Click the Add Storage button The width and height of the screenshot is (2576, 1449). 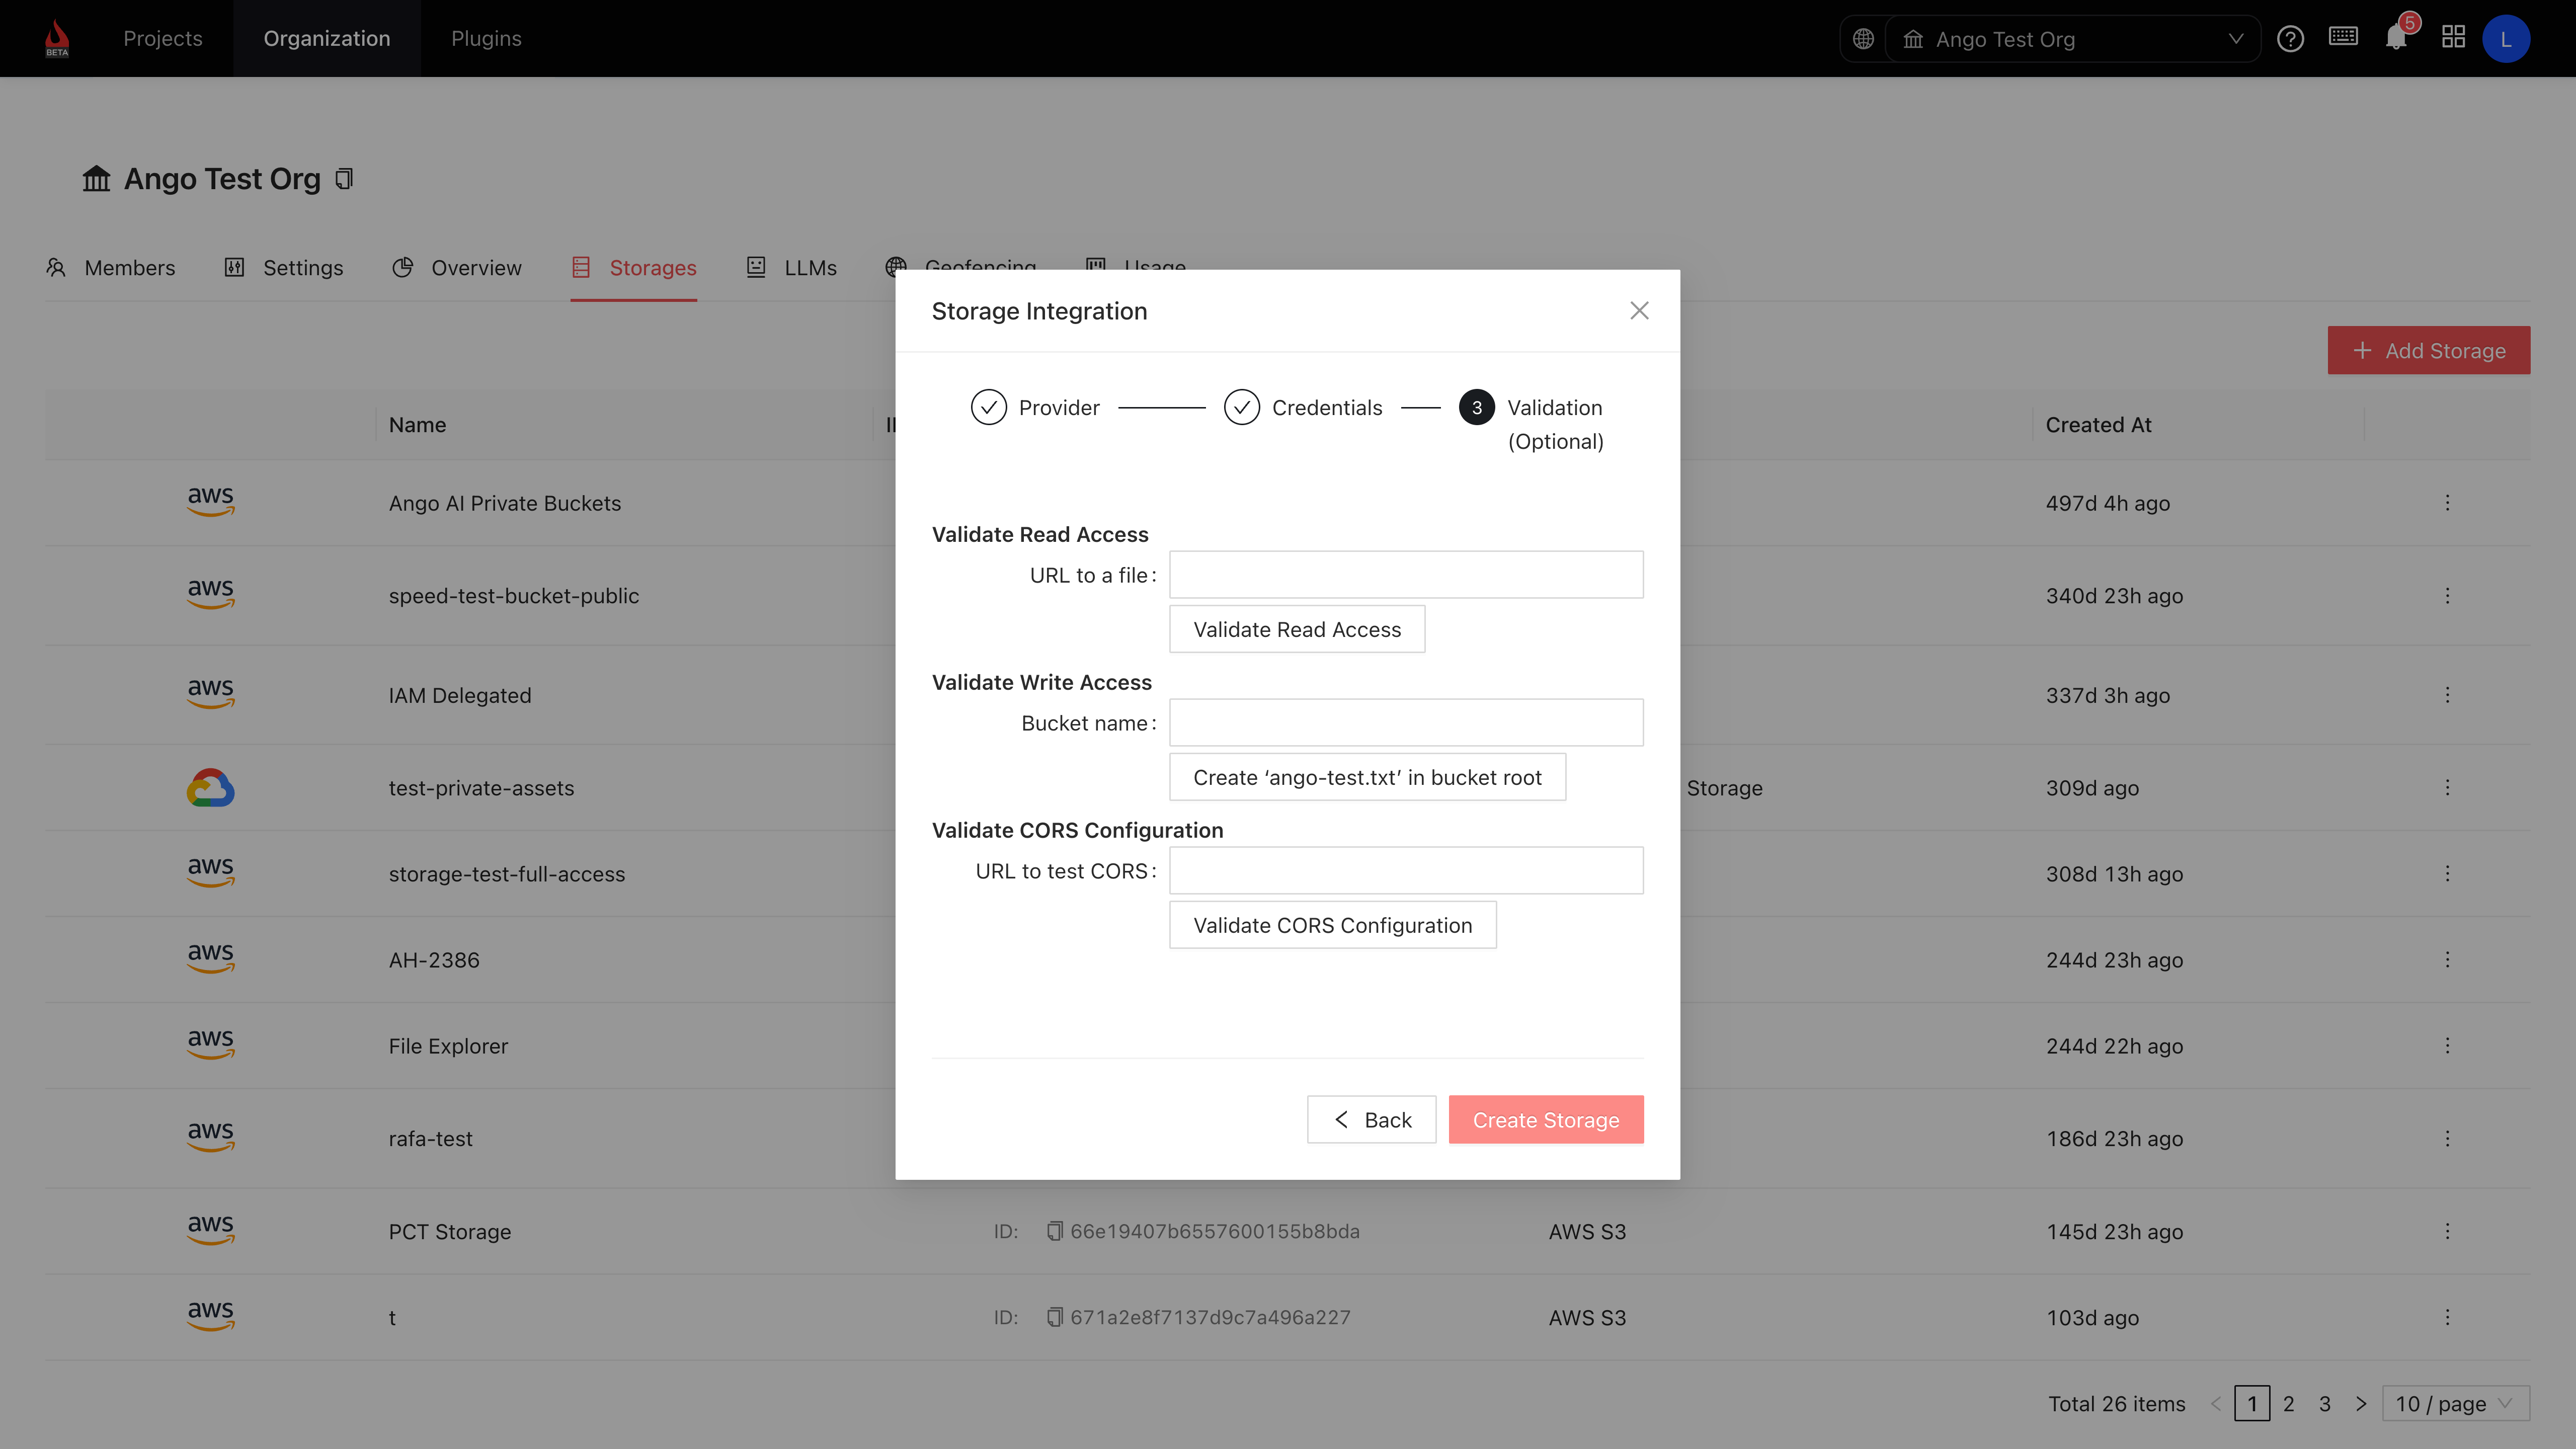click(2429, 351)
